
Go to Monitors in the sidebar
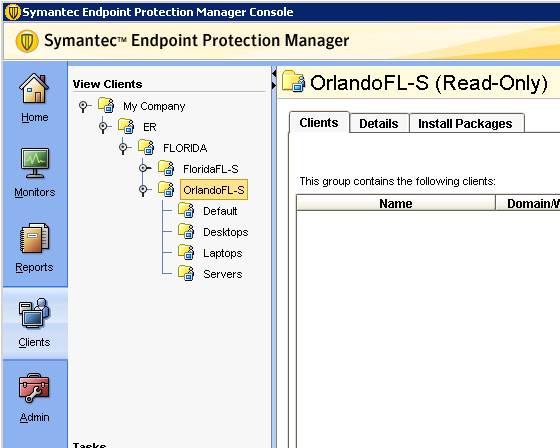(35, 192)
